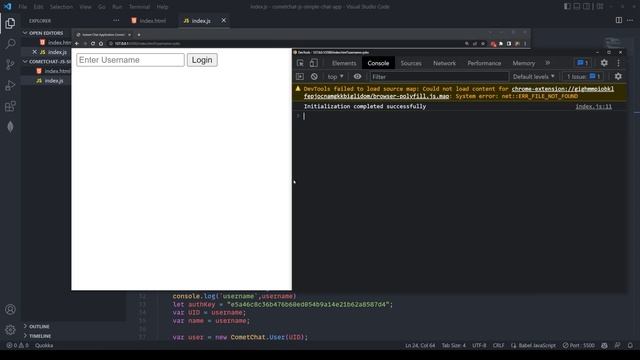
Task: Open the Search view in activity bar
Action: pyautogui.click(x=11, y=44)
